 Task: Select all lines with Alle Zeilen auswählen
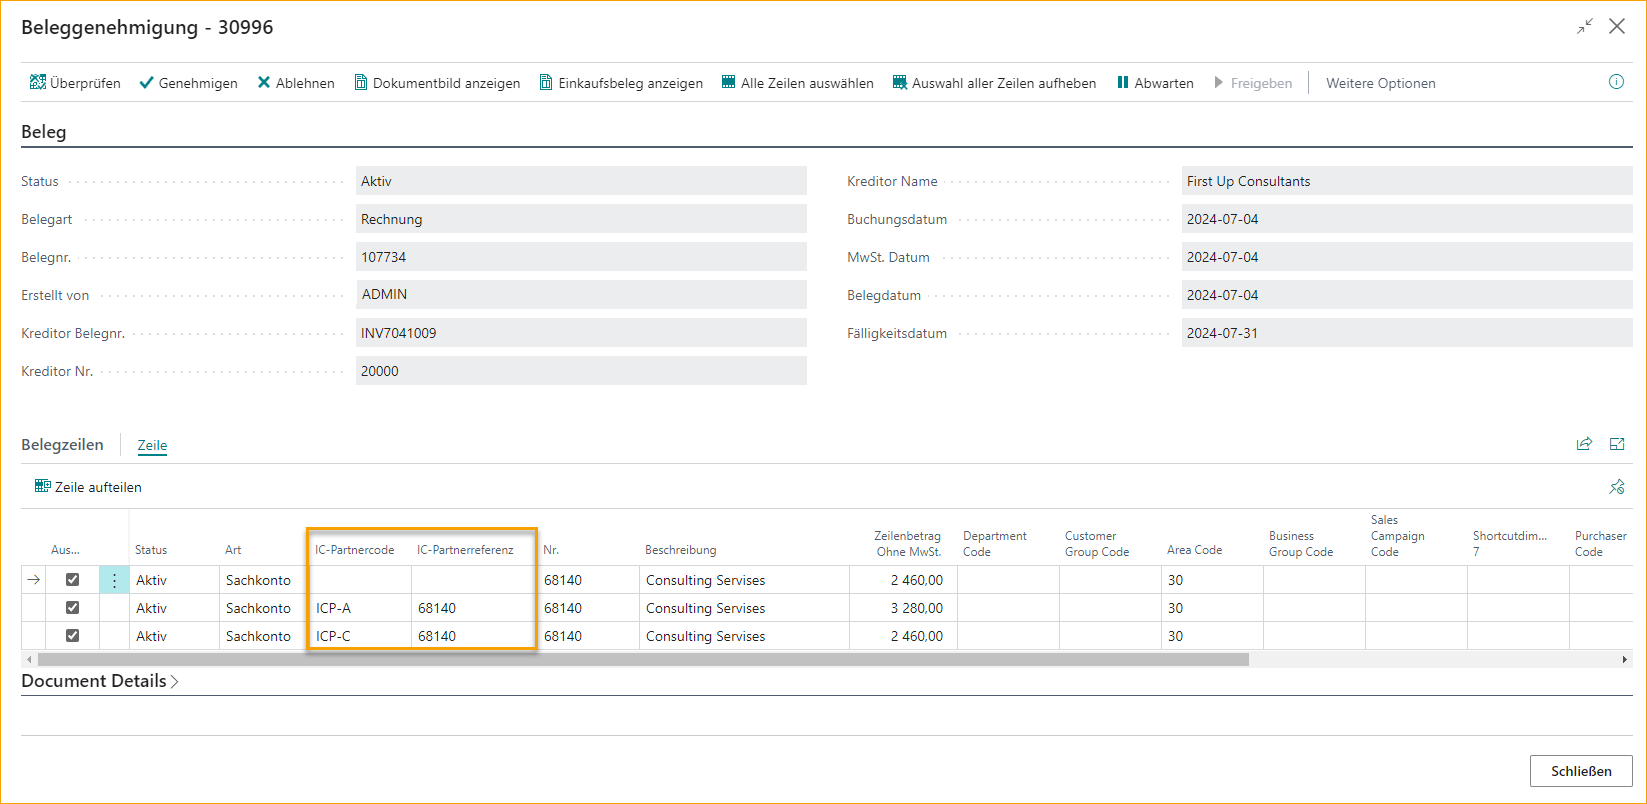pos(797,83)
